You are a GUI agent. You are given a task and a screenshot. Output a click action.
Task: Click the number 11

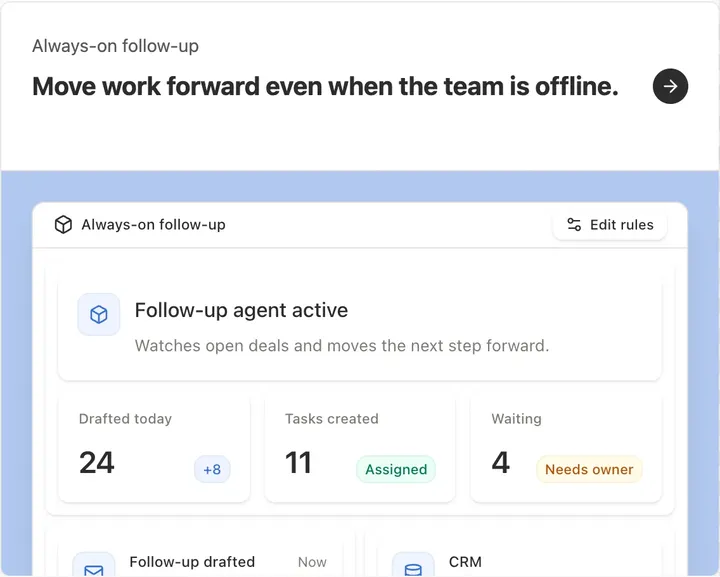point(298,462)
